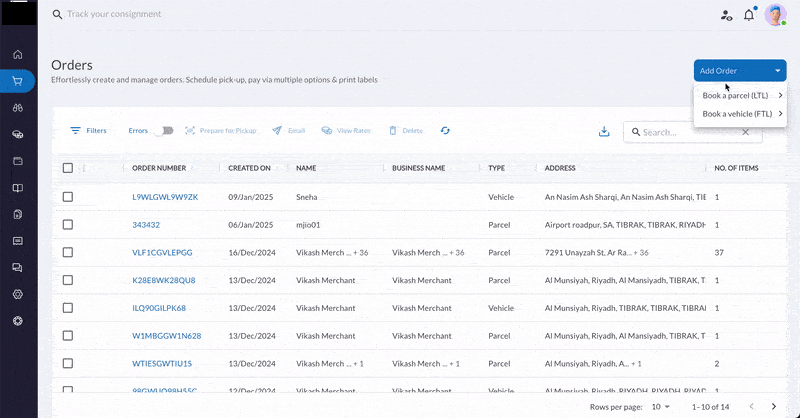
Task: Open the address book icon in sidebar
Action: [x=18, y=188]
